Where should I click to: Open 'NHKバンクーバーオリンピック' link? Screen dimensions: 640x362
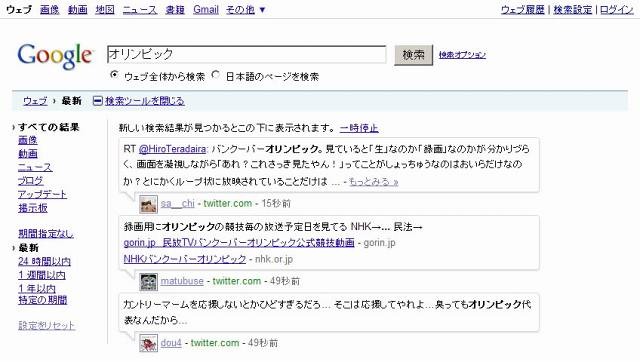(185, 259)
